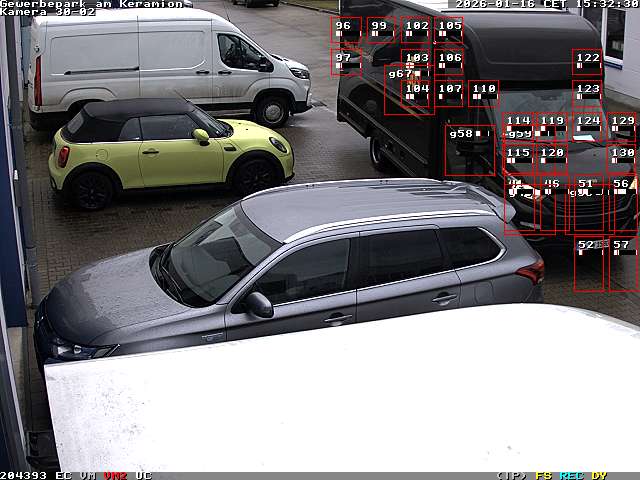The width and height of the screenshot is (640, 480).
Task: Select detection box labeled 96
Action: click(x=346, y=30)
